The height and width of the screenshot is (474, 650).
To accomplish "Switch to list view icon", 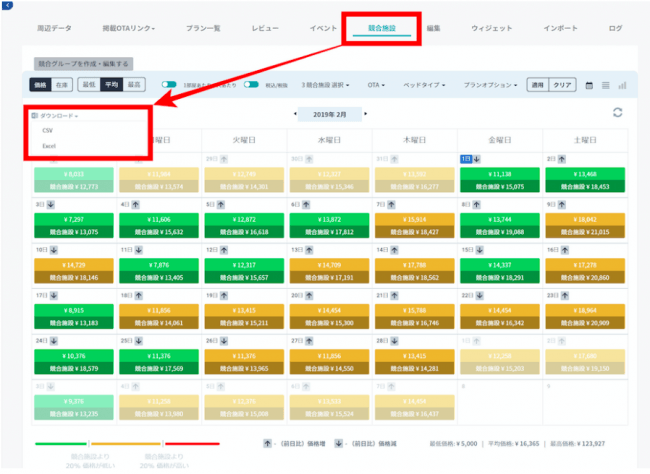I will [606, 85].
